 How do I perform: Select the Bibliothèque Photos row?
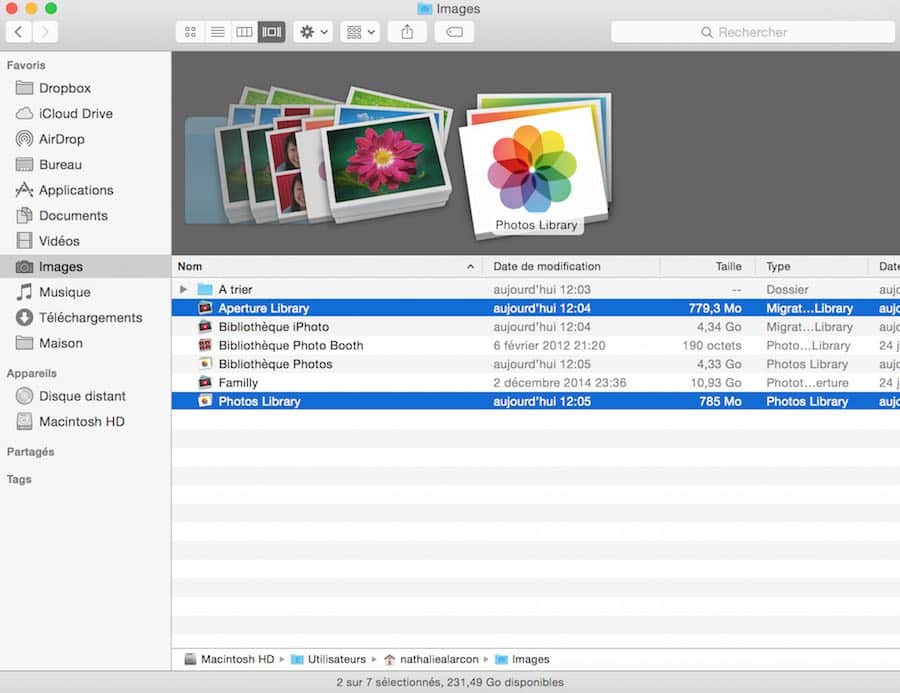(x=536, y=364)
